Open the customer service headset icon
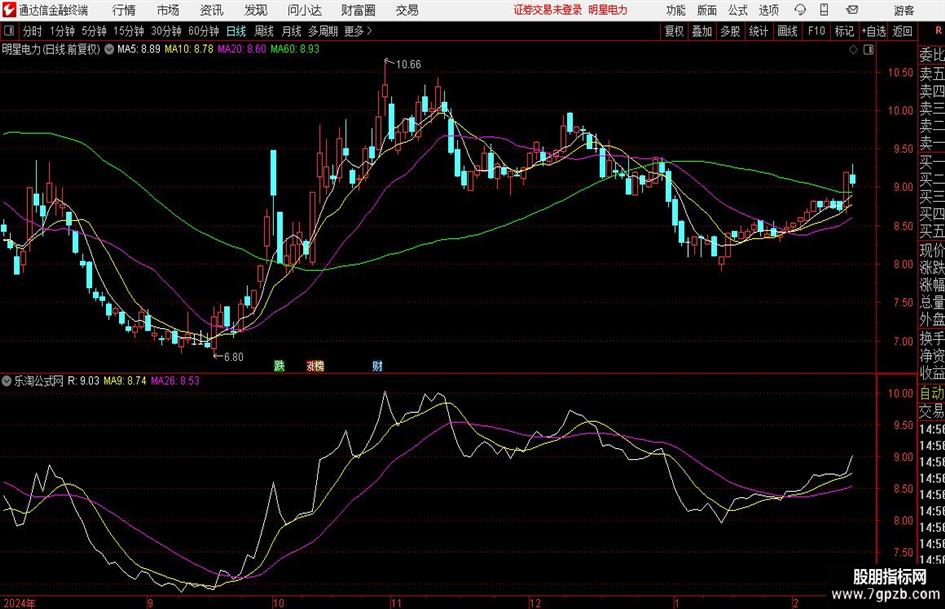 800,10
